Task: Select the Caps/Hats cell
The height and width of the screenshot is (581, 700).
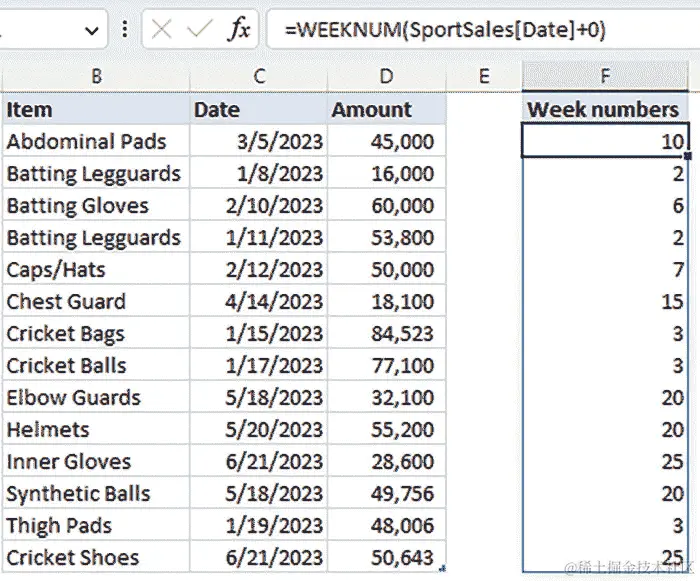Action: 96,269
